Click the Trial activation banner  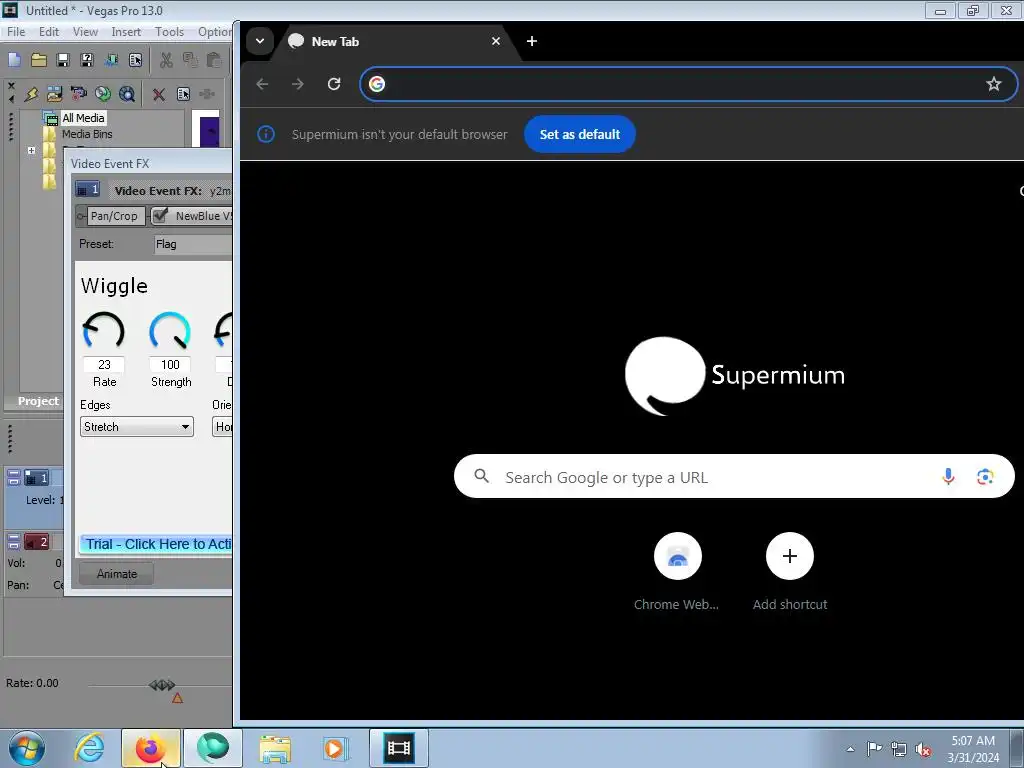(x=155, y=544)
